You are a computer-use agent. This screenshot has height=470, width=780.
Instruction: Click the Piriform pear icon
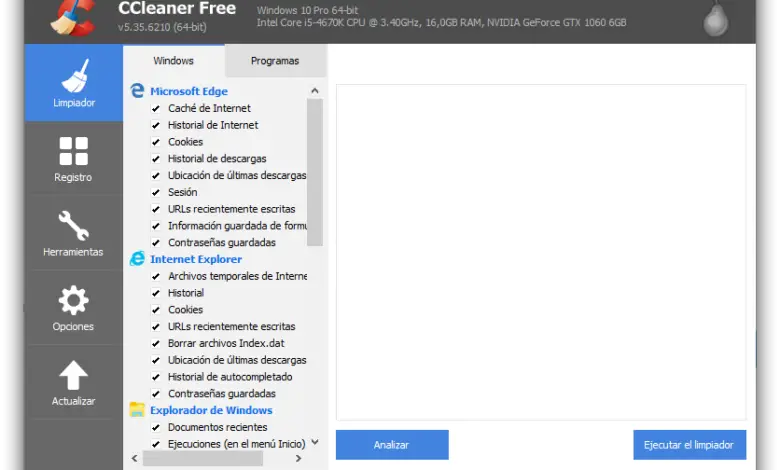click(716, 19)
